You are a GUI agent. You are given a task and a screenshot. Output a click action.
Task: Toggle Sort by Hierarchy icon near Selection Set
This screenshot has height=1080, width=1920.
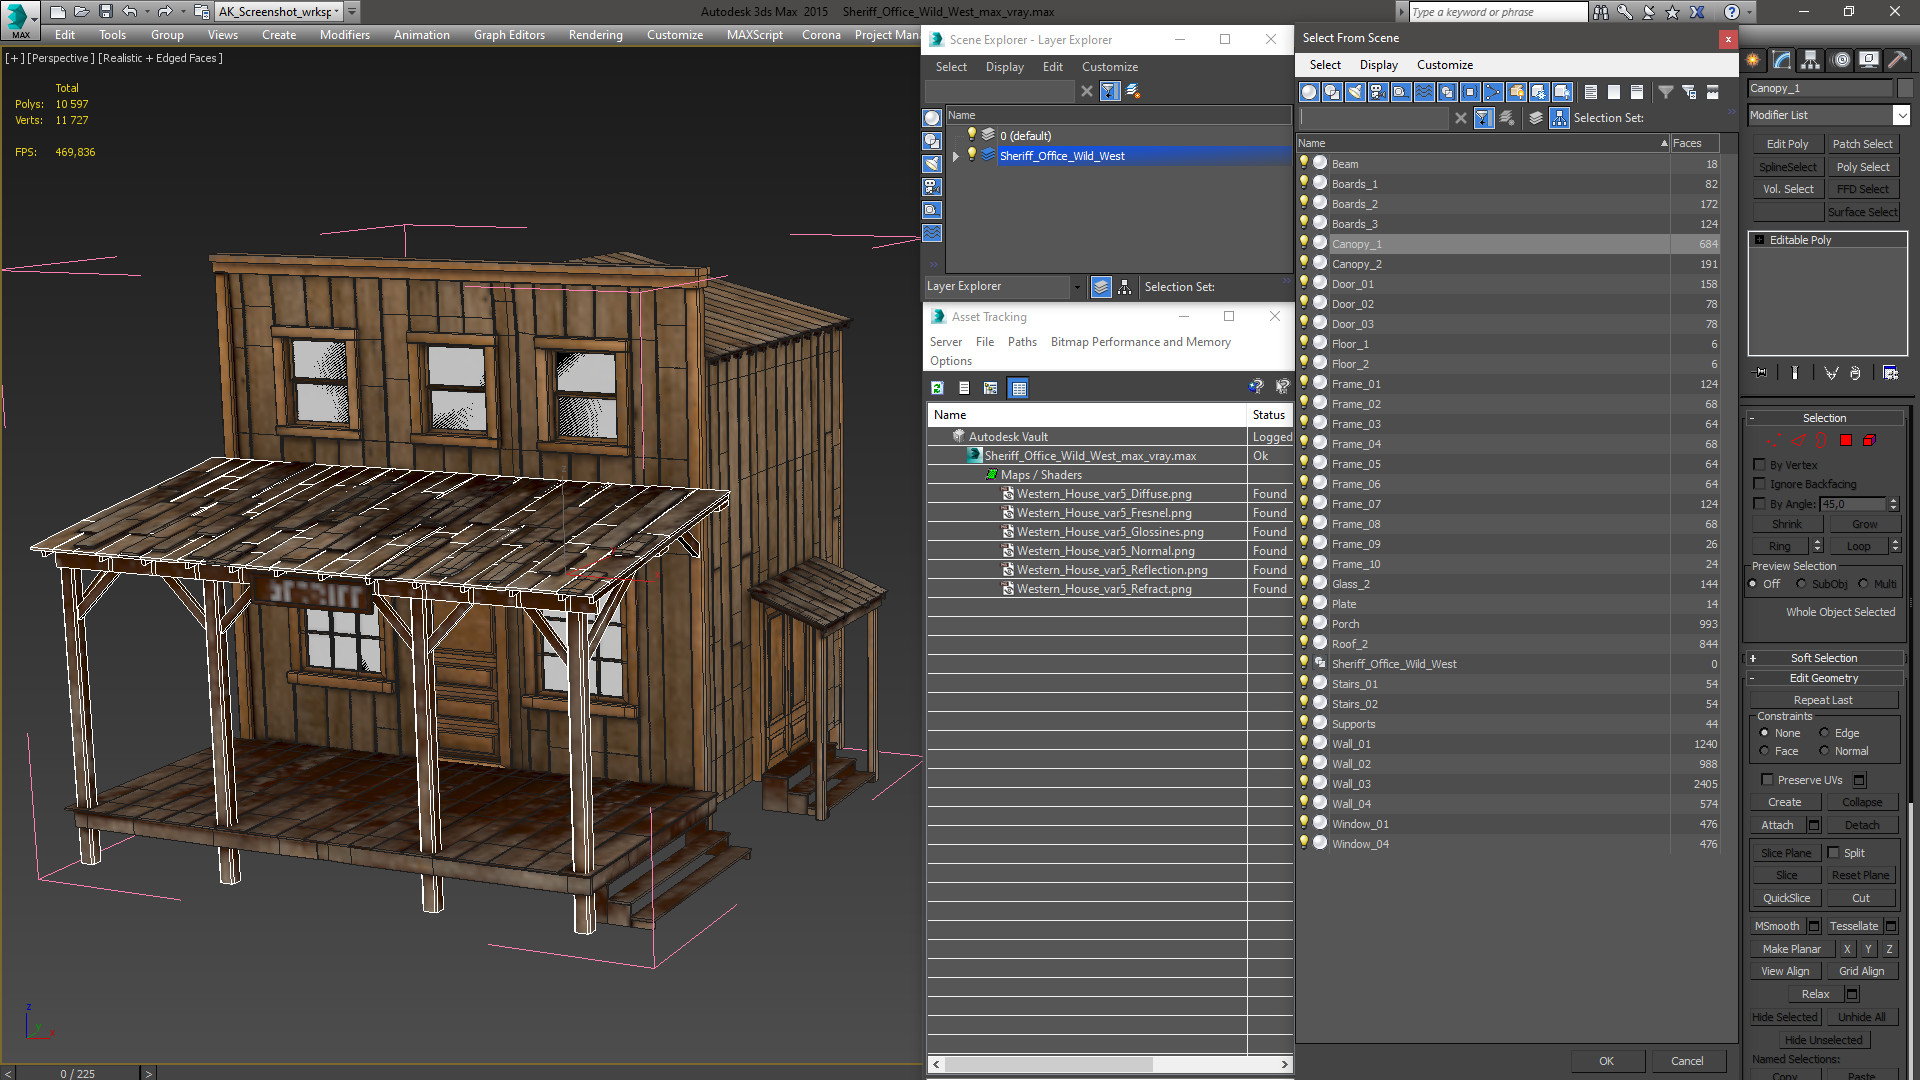point(1559,118)
